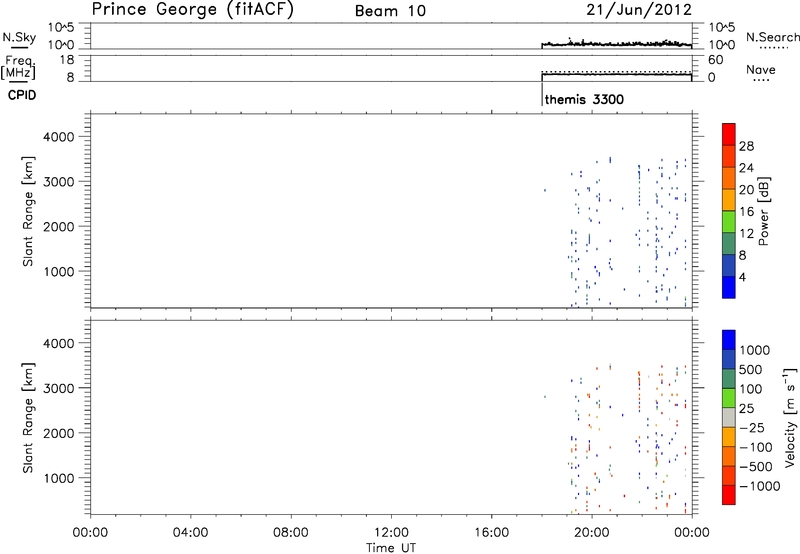The height and width of the screenshot is (554, 800).
Task: Select the "18" frequency axis tick label
Action: pos(66,60)
